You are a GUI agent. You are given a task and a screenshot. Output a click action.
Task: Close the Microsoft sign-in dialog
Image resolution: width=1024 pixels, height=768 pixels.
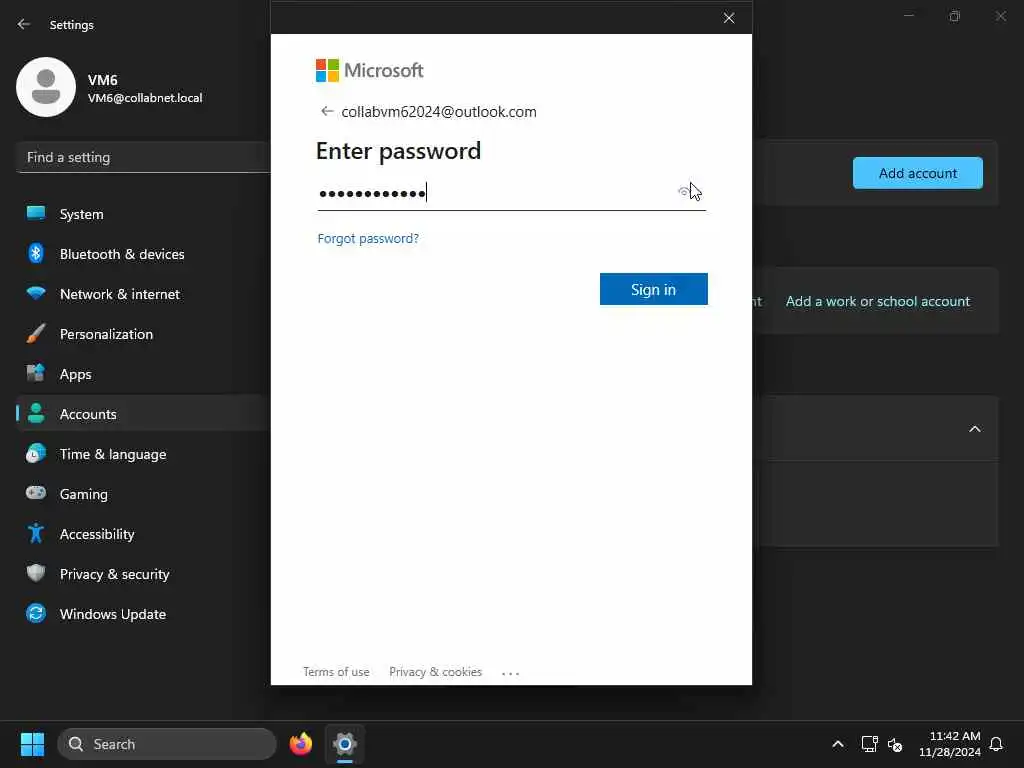729,18
